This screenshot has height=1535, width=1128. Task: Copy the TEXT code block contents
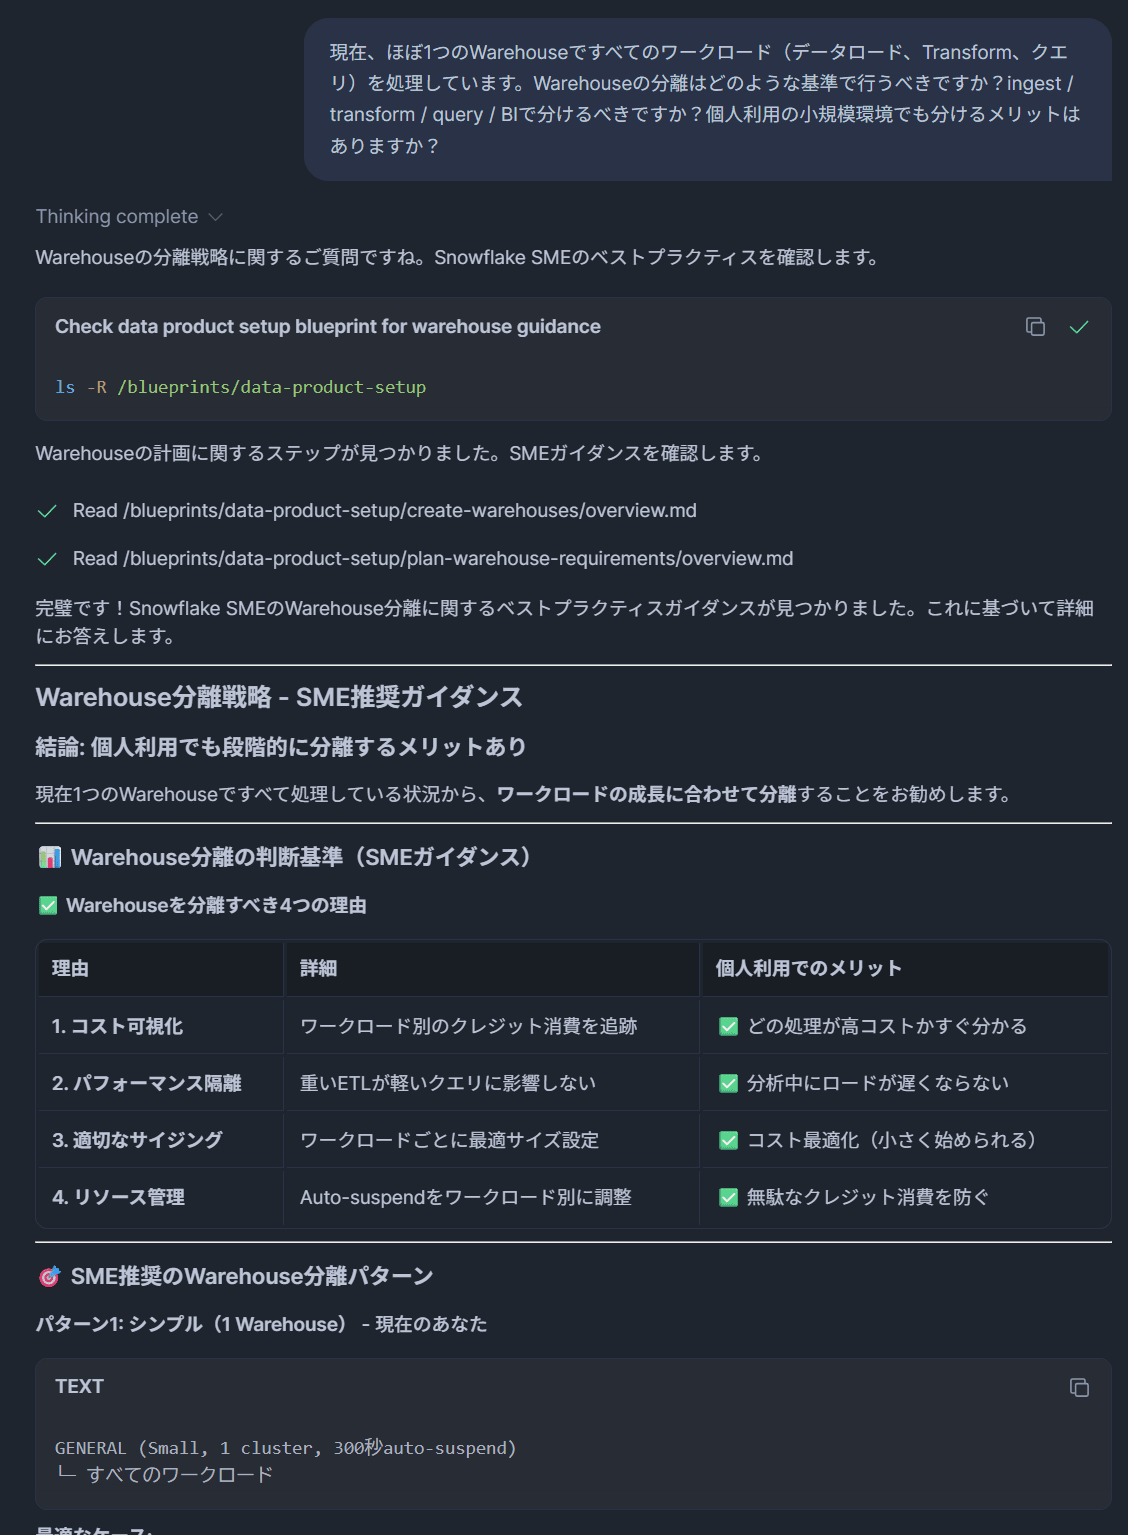tap(1079, 1387)
